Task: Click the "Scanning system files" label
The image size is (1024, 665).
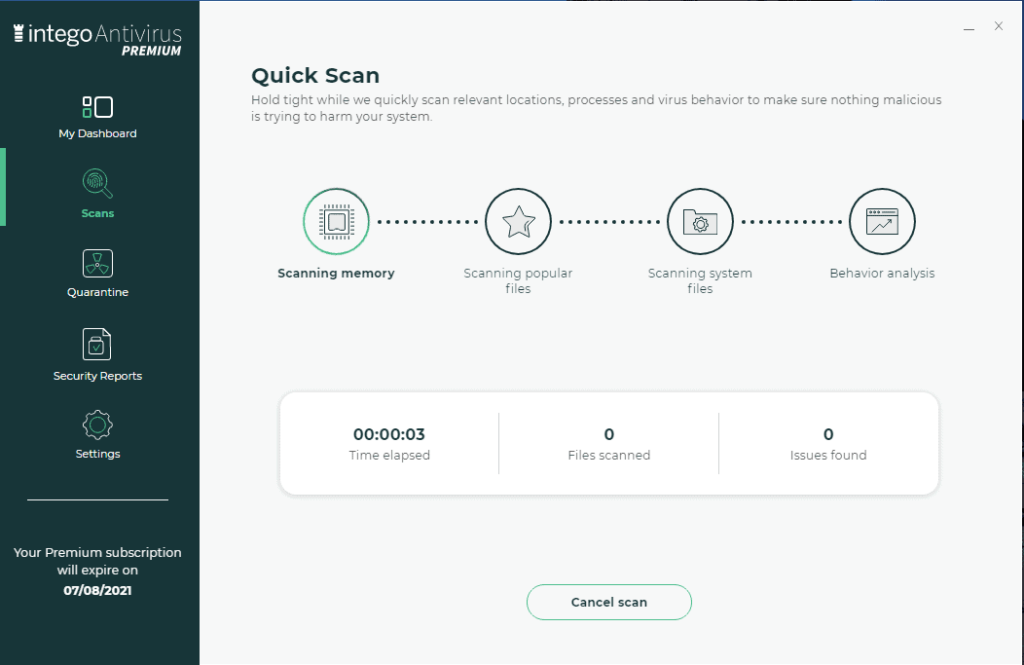Action: (700, 281)
